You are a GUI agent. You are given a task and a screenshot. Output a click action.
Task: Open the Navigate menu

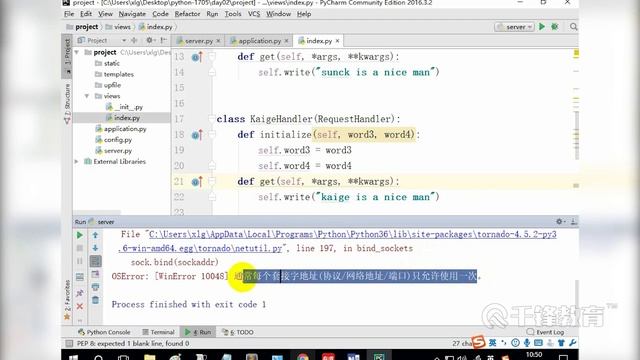(x=132, y=14)
